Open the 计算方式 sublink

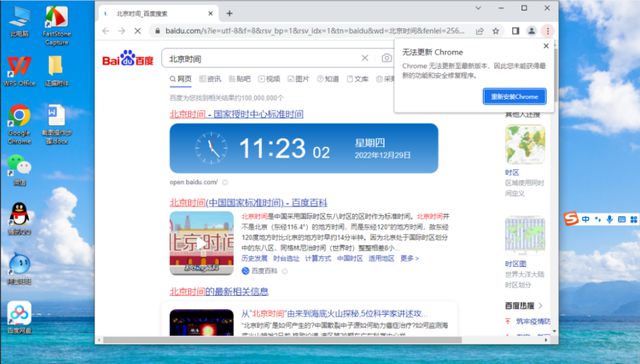318,258
